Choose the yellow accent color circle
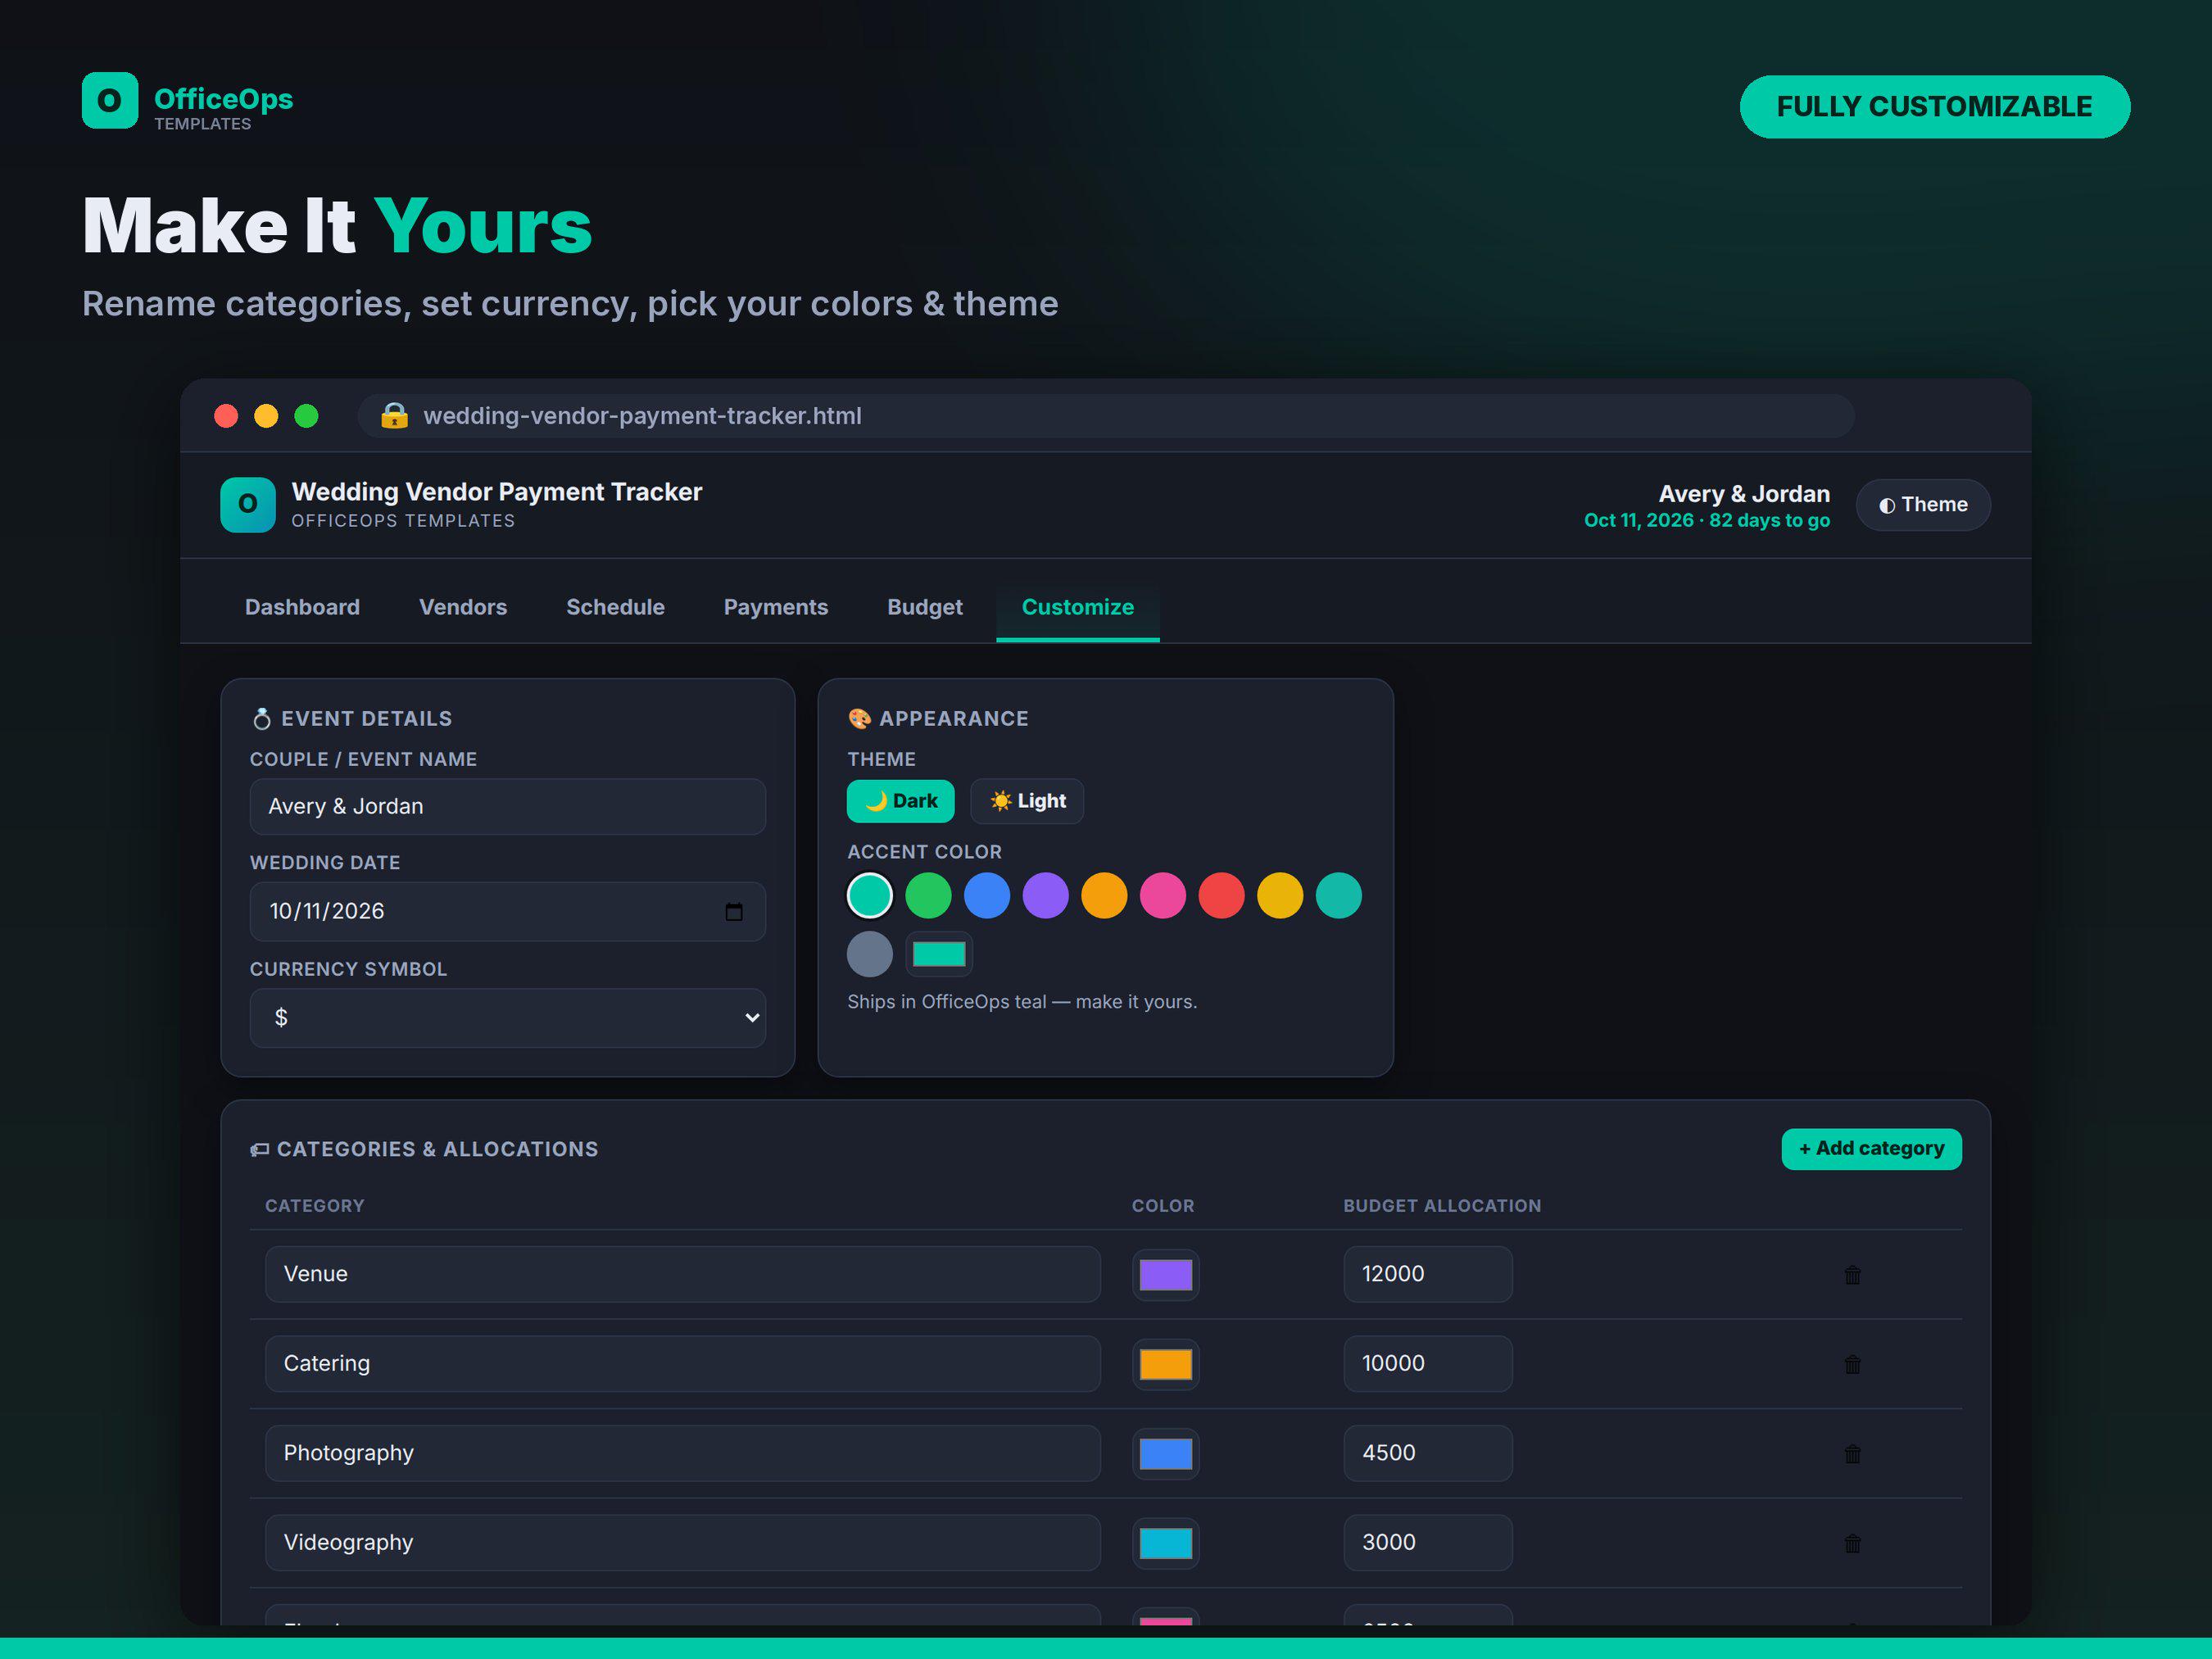 [1280, 895]
